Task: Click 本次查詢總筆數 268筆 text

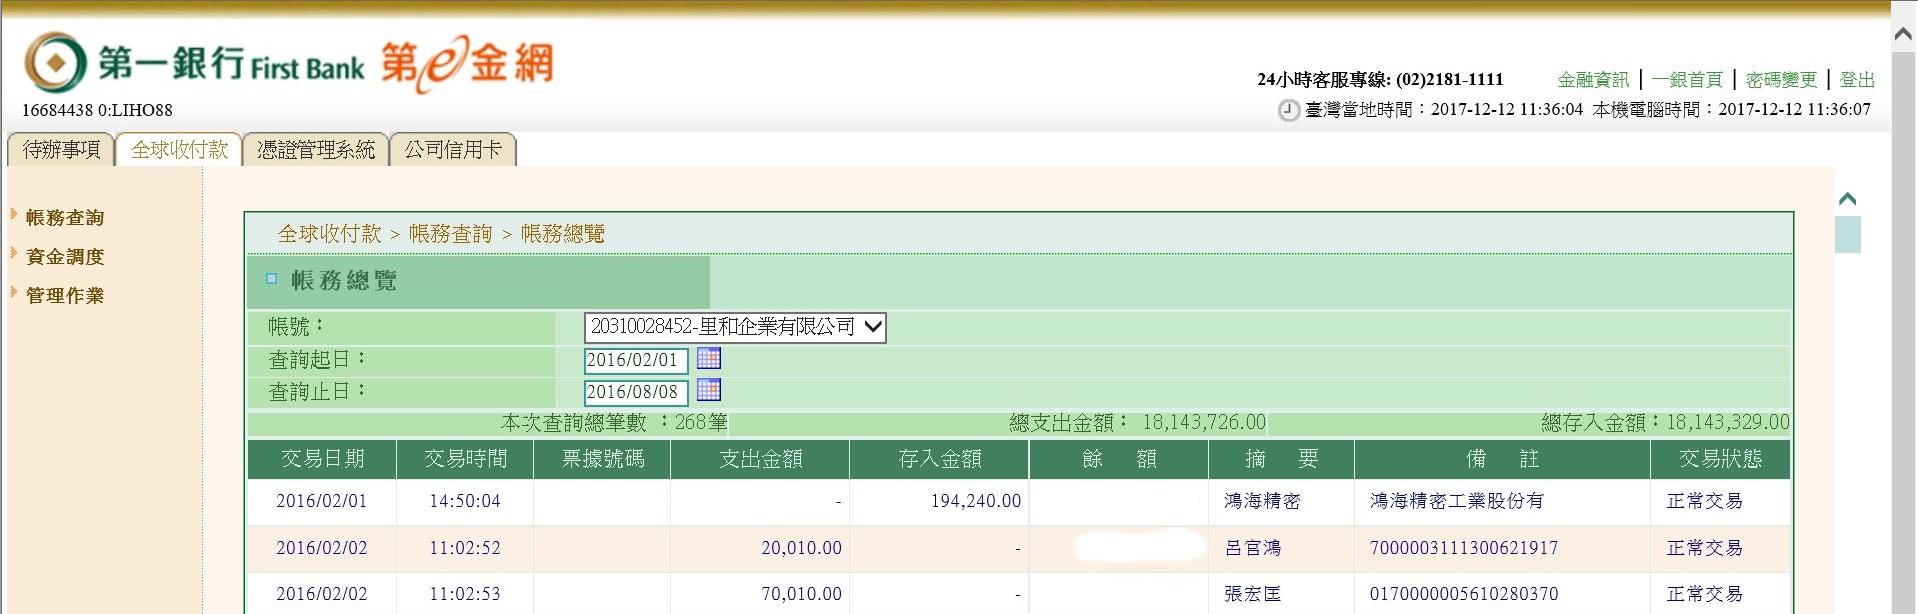Action: click(614, 423)
